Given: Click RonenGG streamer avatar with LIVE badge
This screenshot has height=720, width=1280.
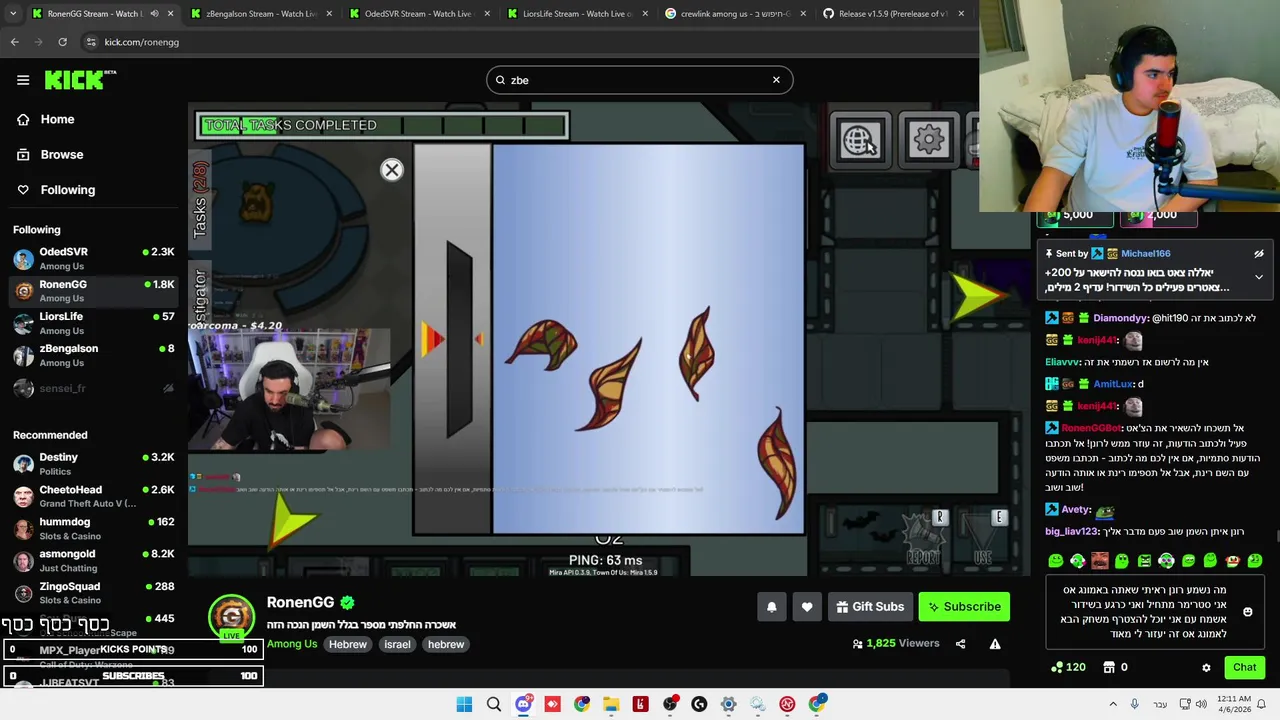Looking at the screenshot, I should [231, 618].
